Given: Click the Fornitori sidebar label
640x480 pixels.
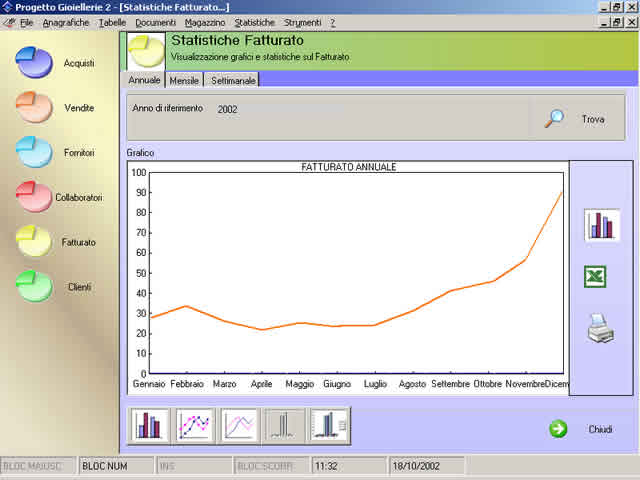Looking at the screenshot, I should (x=79, y=153).
